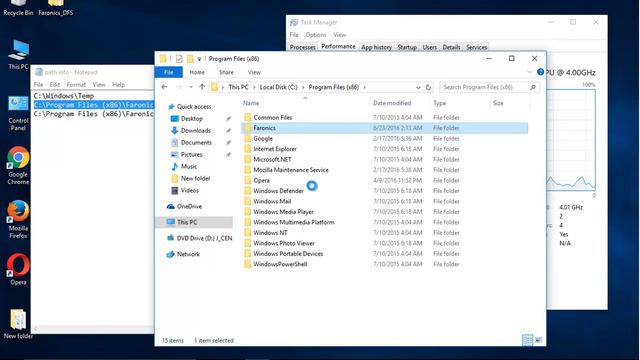Image resolution: width=640 pixels, height=360 pixels.
Task: Expand This PC breadcrumb chevron
Action: (253, 87)
